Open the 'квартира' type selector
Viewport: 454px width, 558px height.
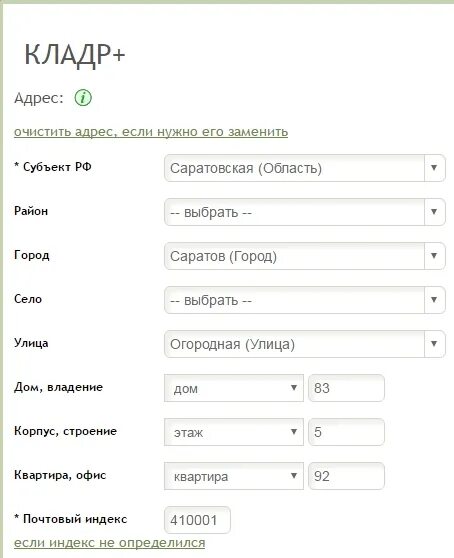click(234, 476)
